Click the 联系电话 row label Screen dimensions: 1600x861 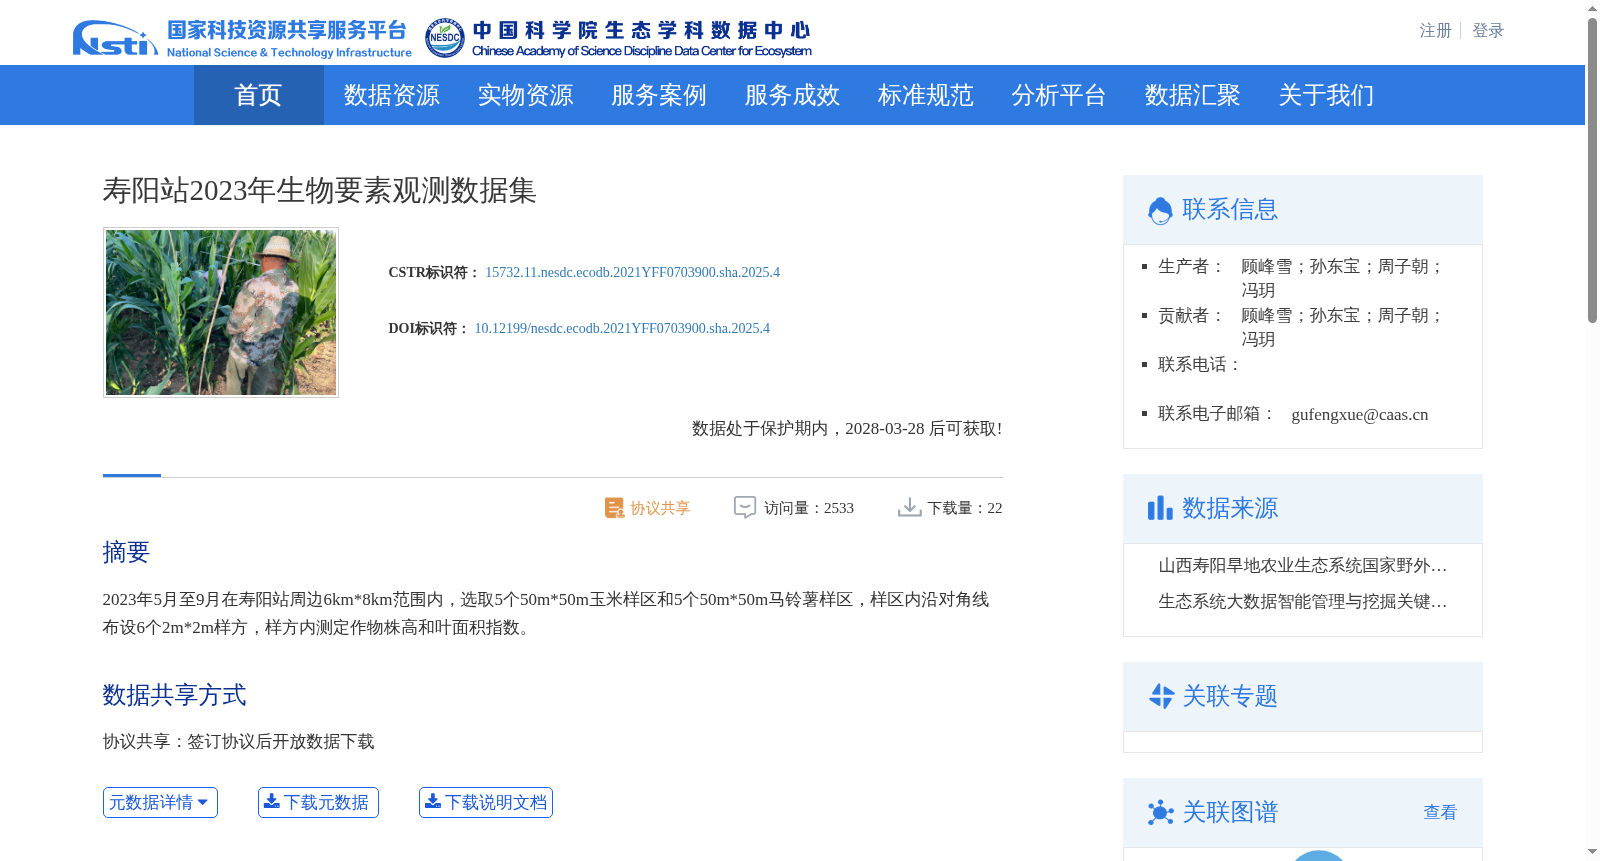(1200, 365)
